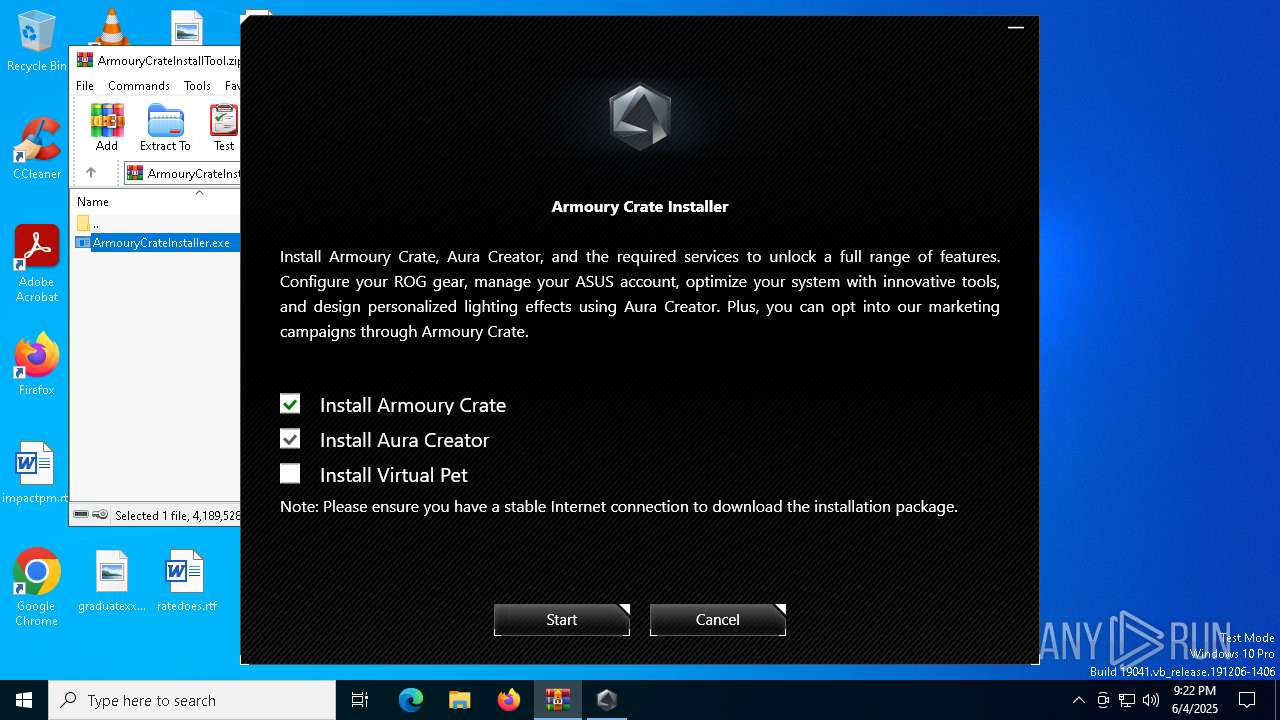Screen dimensions: 1280x720
Task: Click the Armoury Crate logo emblem
Action: tap(640, 117)
